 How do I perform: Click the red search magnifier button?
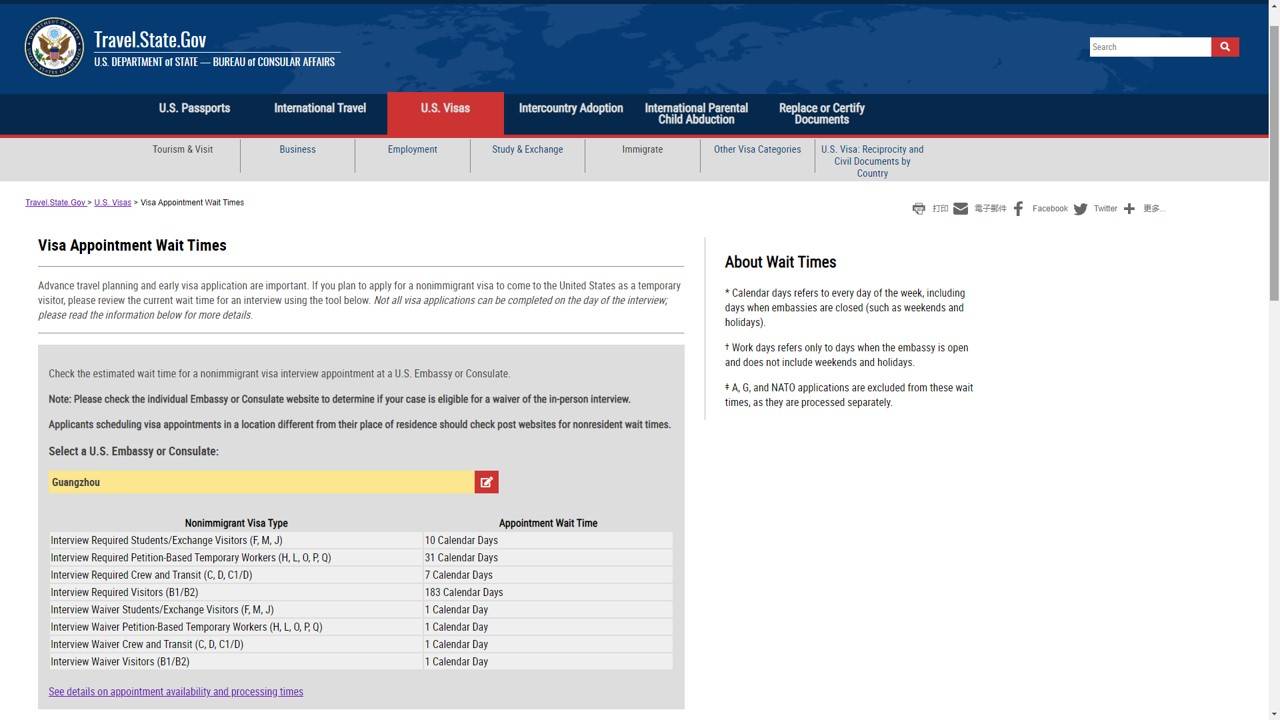pos(1225,47)
